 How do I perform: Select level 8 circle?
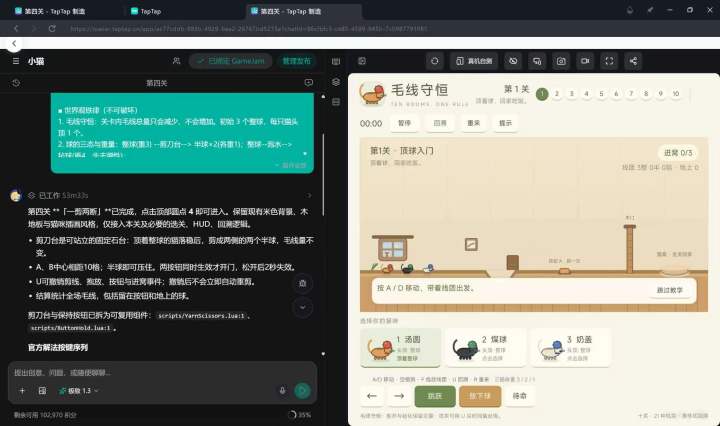(646, 94)
